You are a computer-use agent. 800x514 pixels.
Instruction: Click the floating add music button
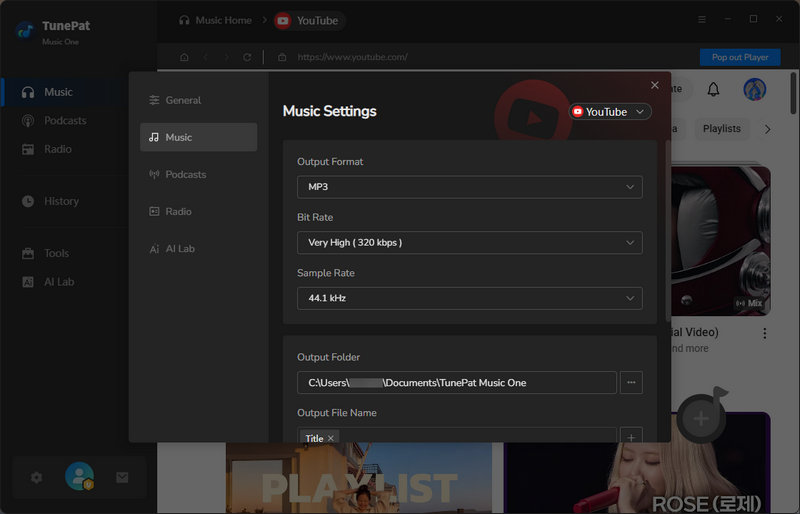point(701,418)
